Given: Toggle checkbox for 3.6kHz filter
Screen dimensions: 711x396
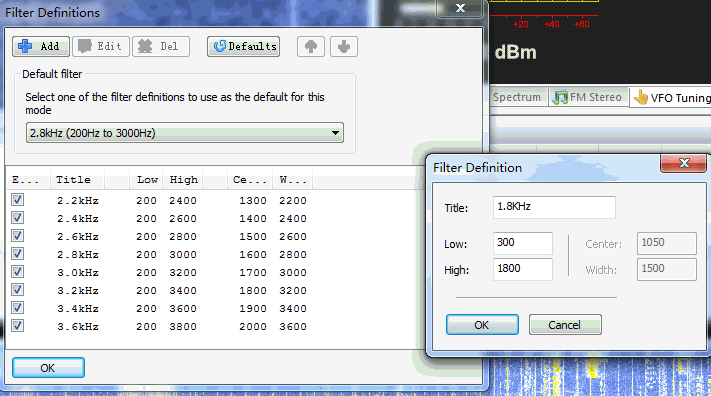Looking at the screenshot, I should tap(18, 326).
